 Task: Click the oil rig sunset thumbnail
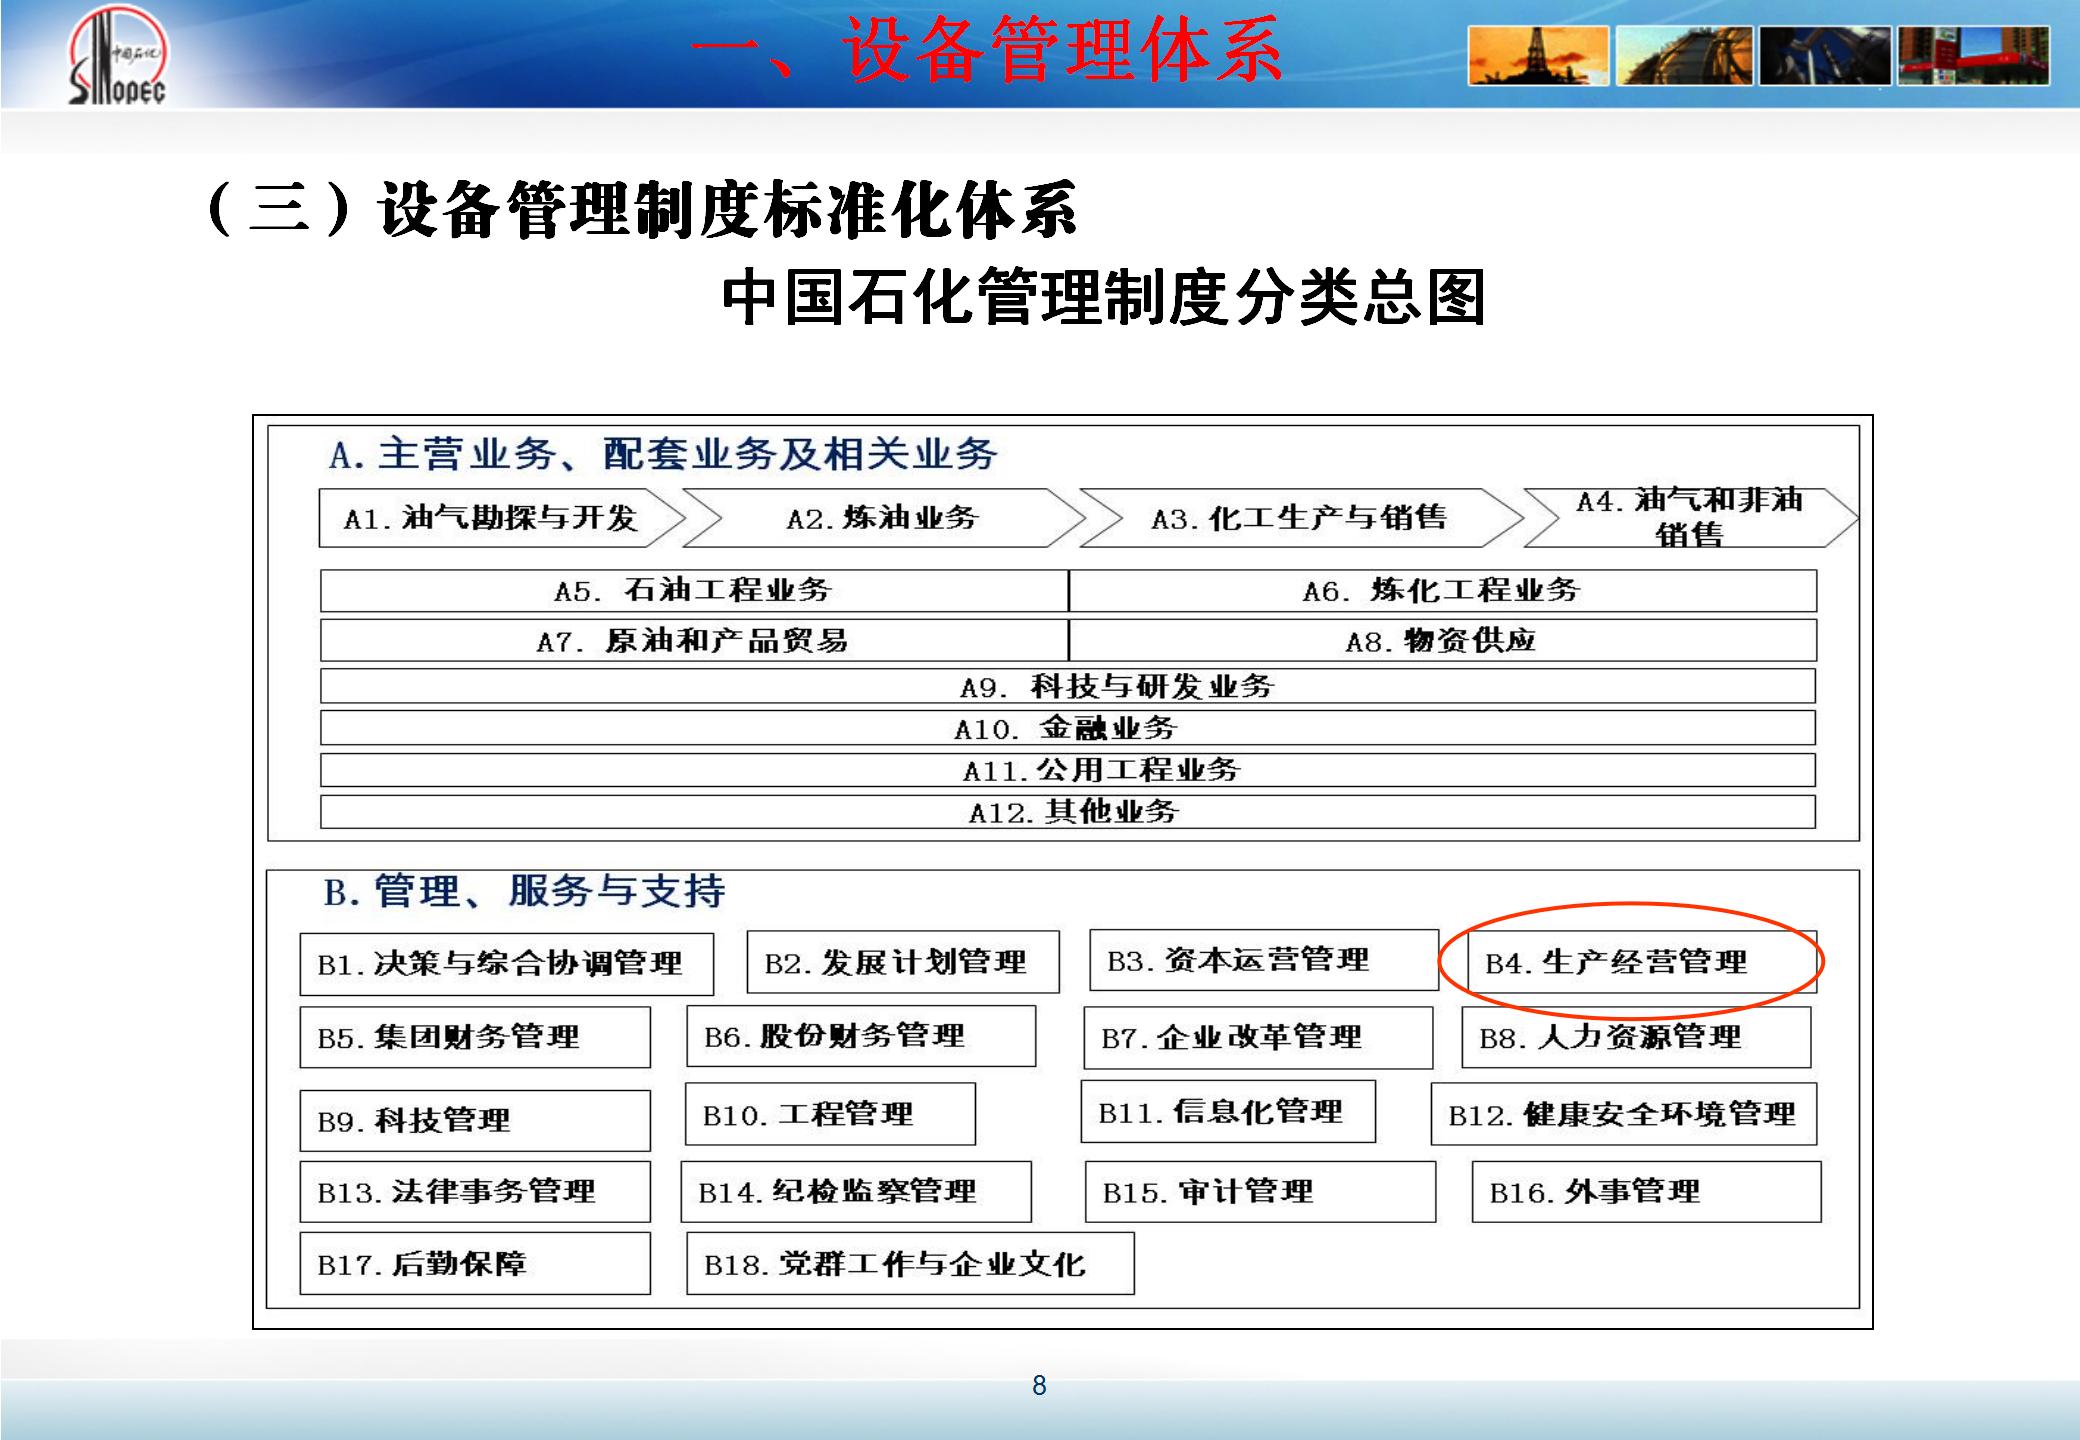[x=1538, y=56]
